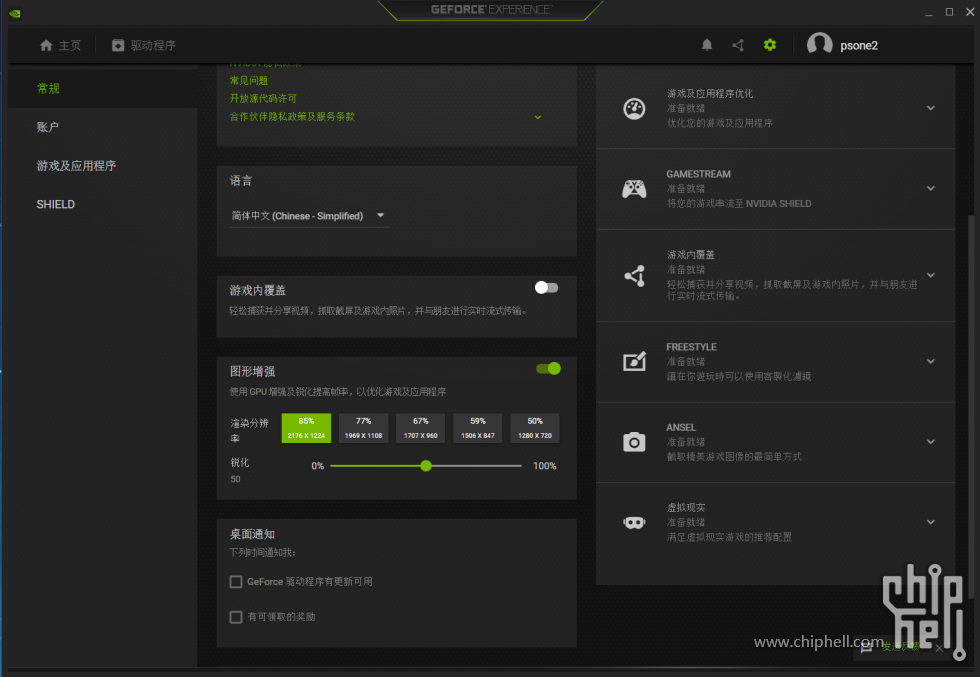Open the 常见问题 link
Screen dimensions: 980x677
click(x=249, y=81)
